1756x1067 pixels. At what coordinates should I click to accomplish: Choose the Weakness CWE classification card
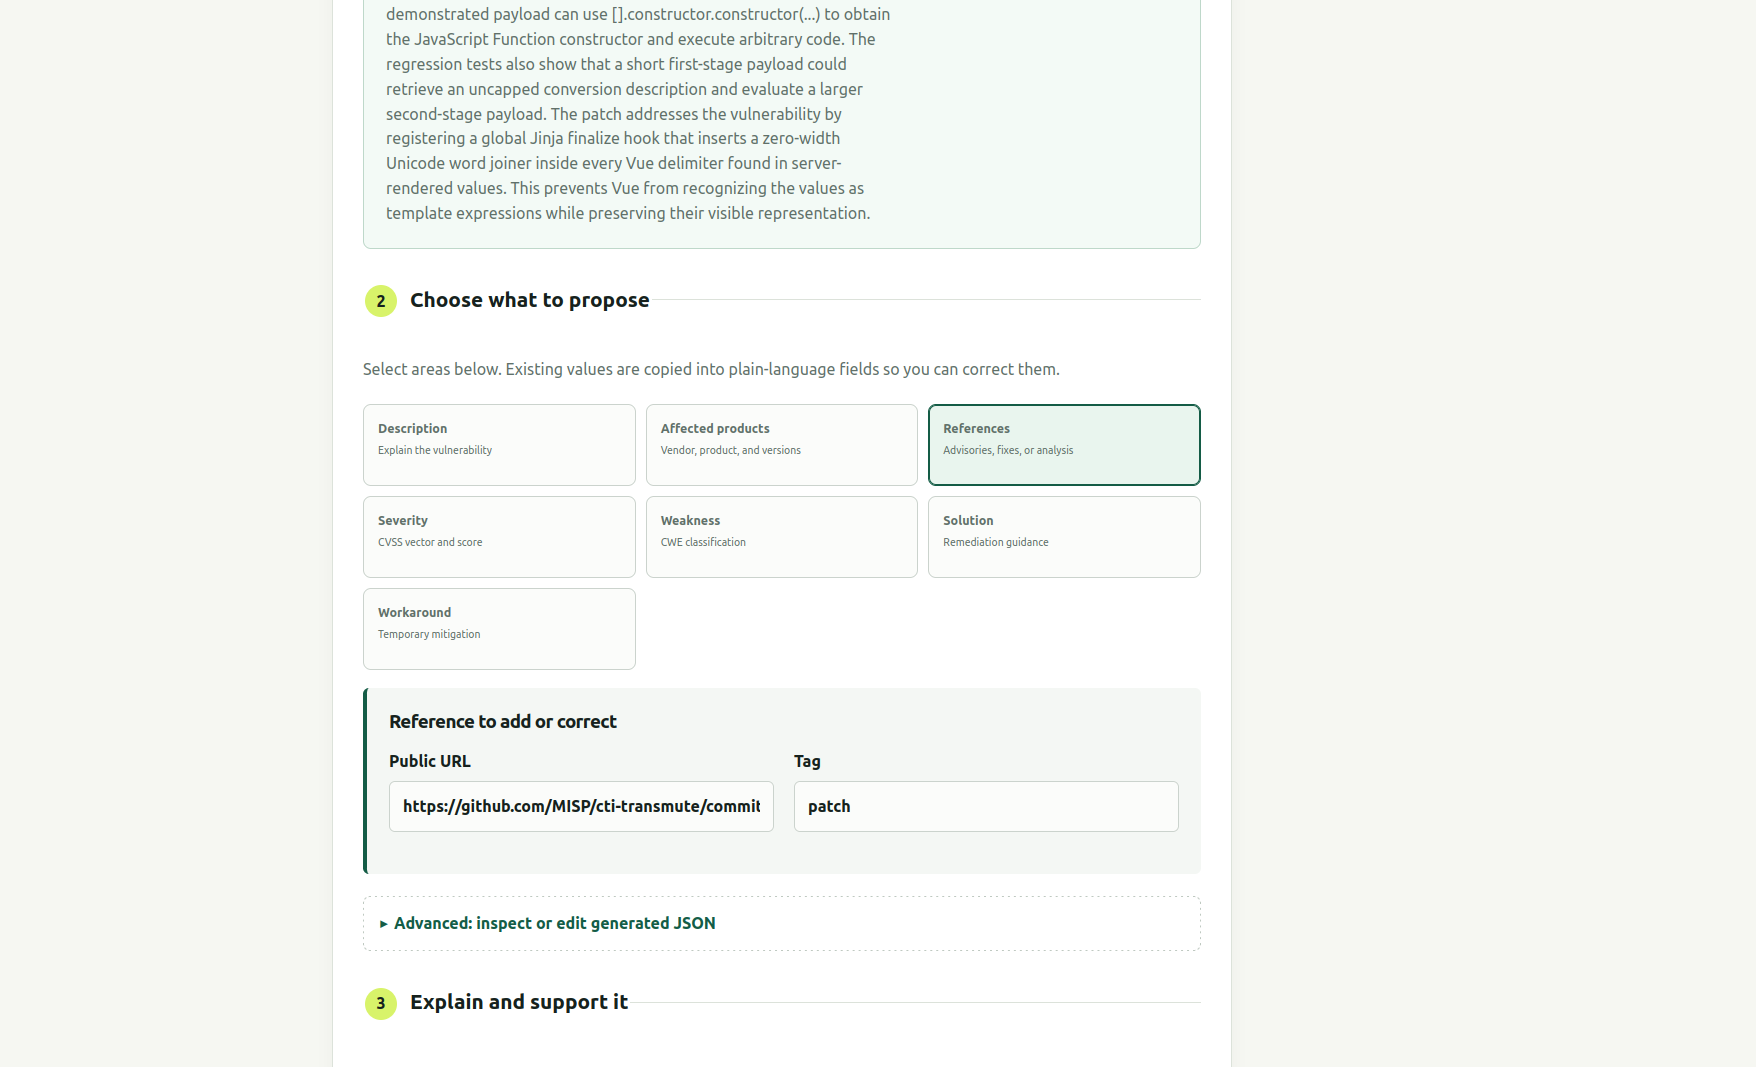click(781, 537)
